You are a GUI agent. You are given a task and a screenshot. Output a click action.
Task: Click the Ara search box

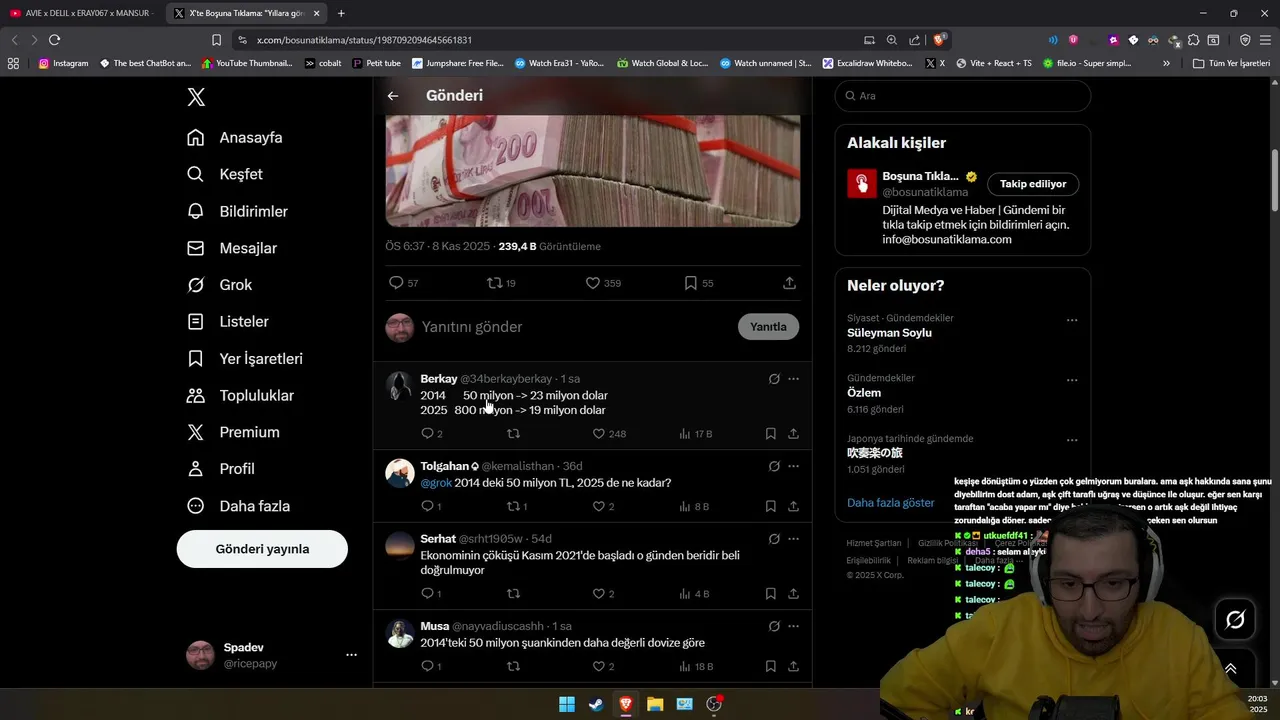click(962, 96)
